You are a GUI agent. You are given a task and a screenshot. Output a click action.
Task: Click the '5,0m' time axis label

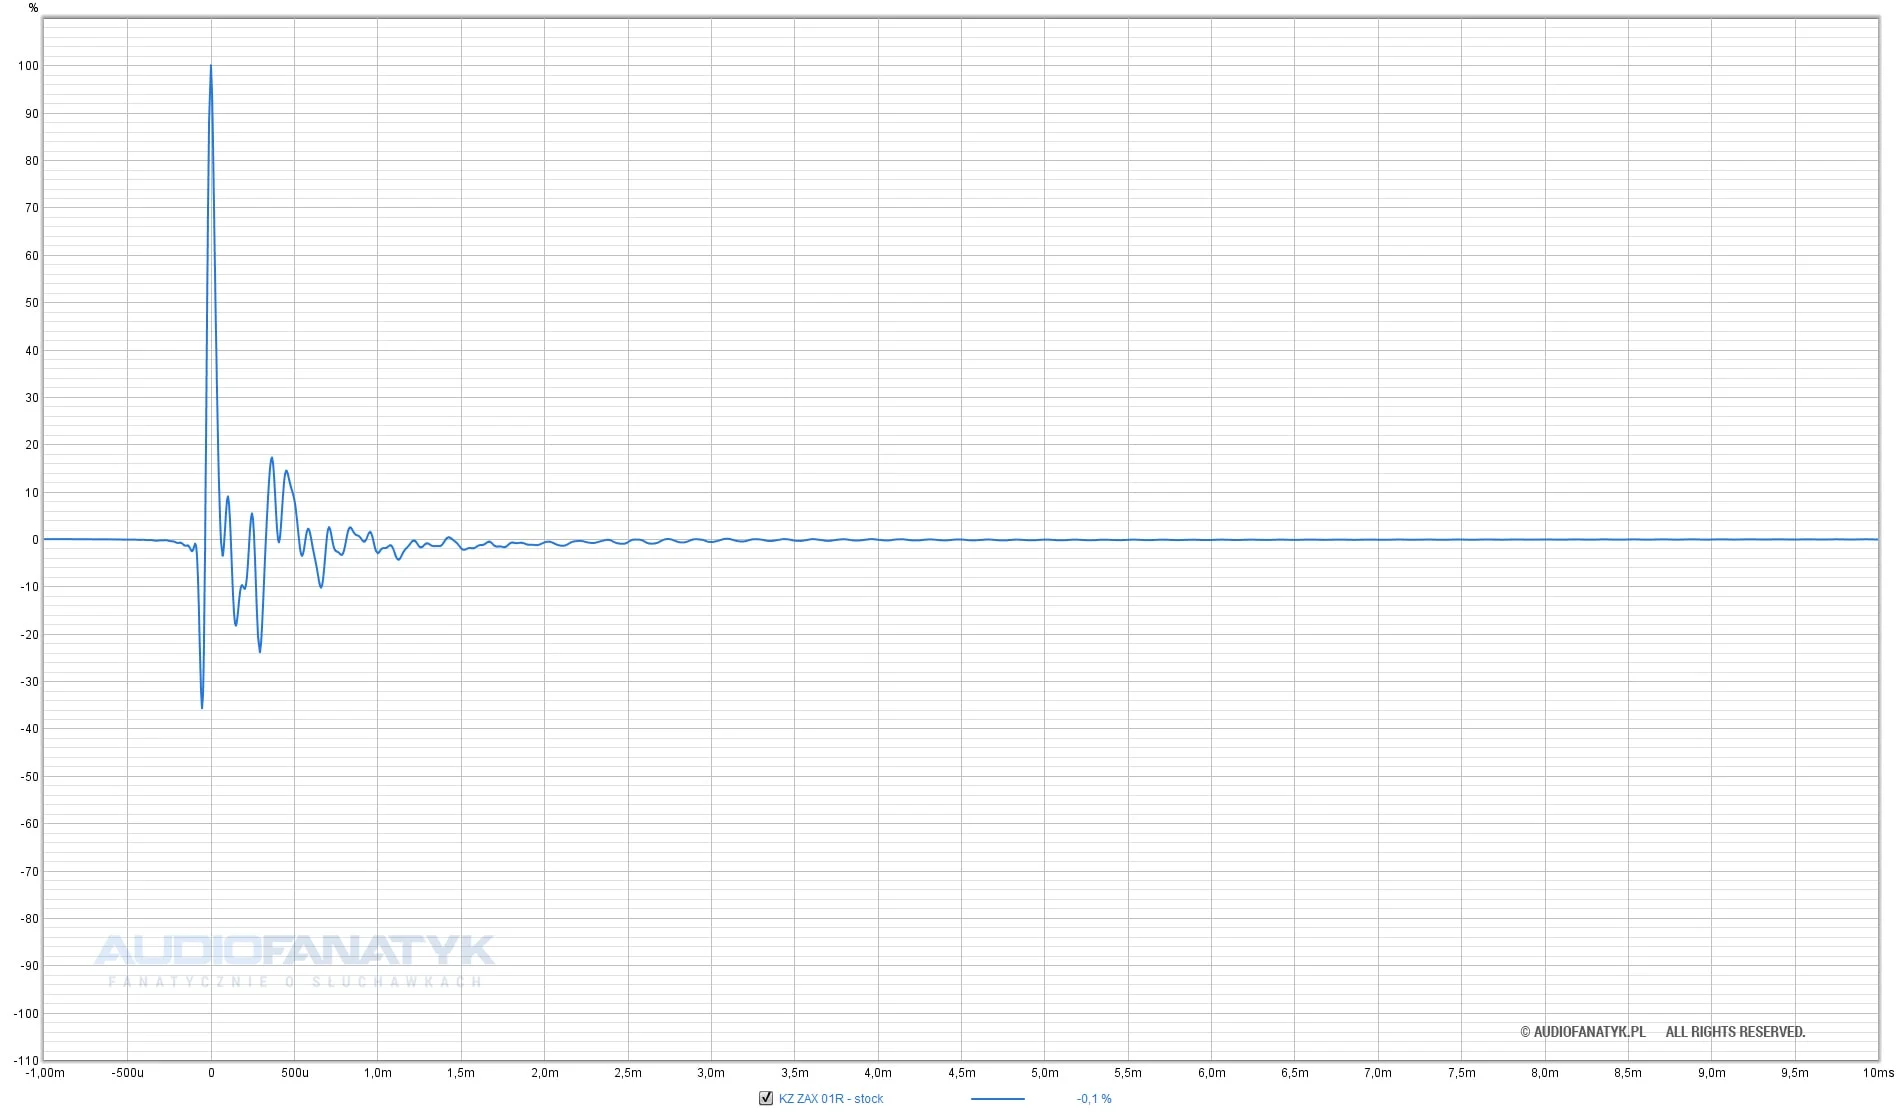pos(1044,1073)
